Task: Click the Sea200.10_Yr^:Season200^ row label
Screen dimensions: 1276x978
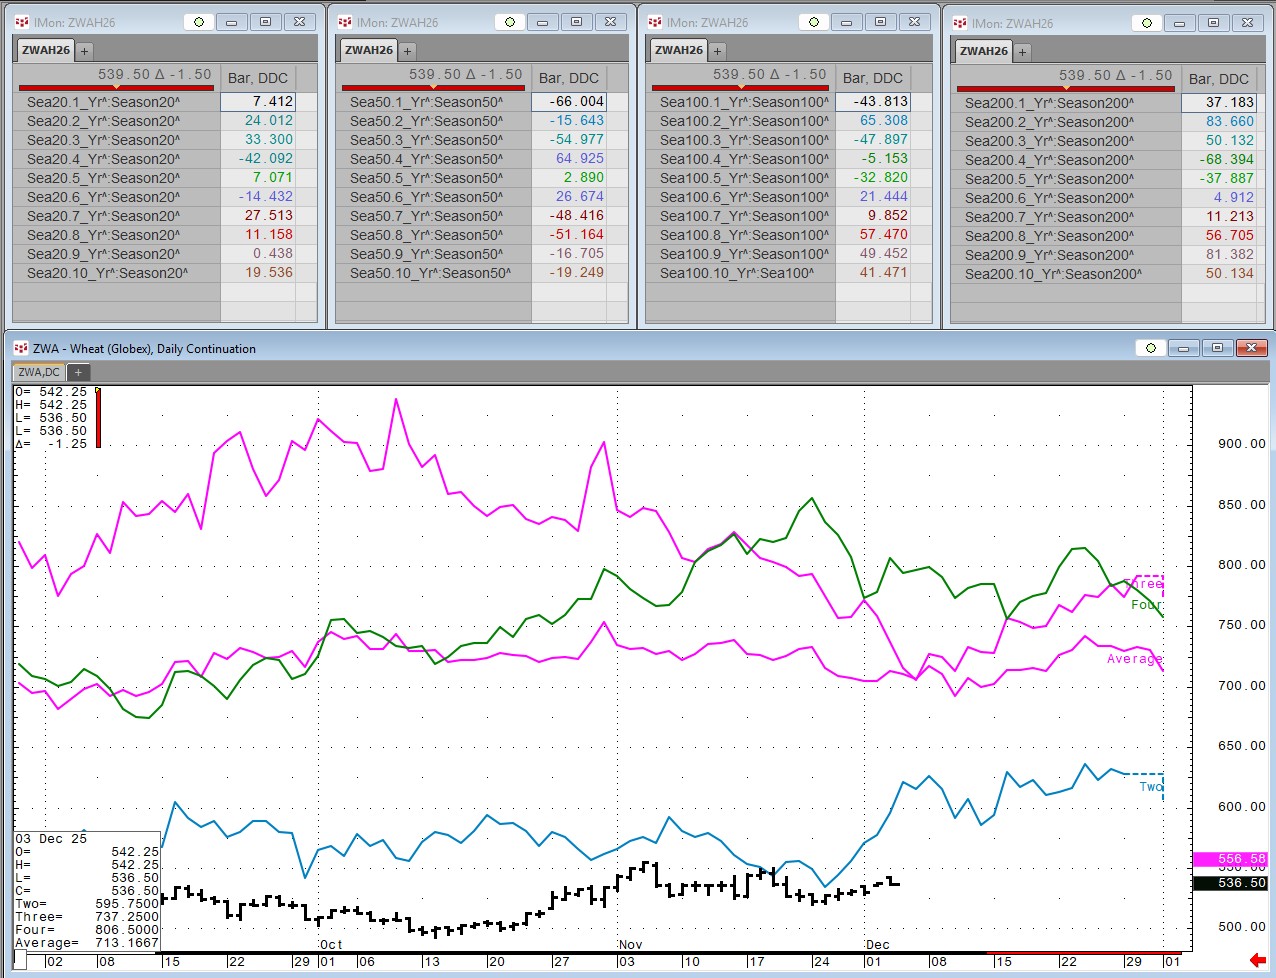Action: click(1053, 274)
